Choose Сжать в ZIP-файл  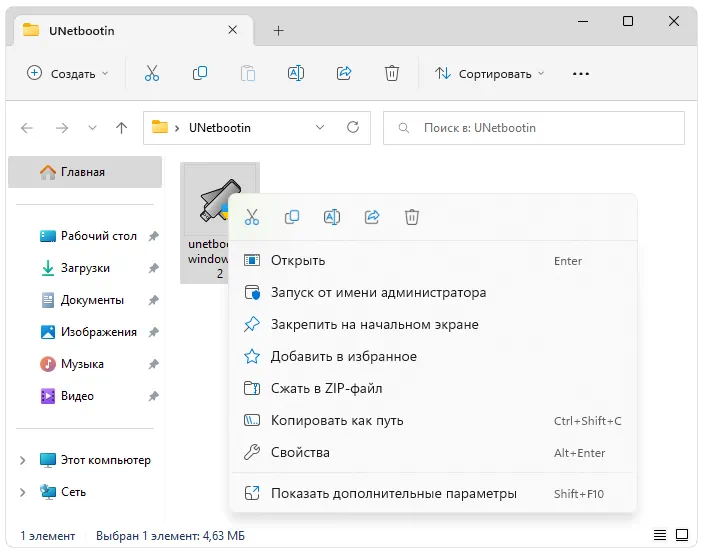click(x=433, y=388)
